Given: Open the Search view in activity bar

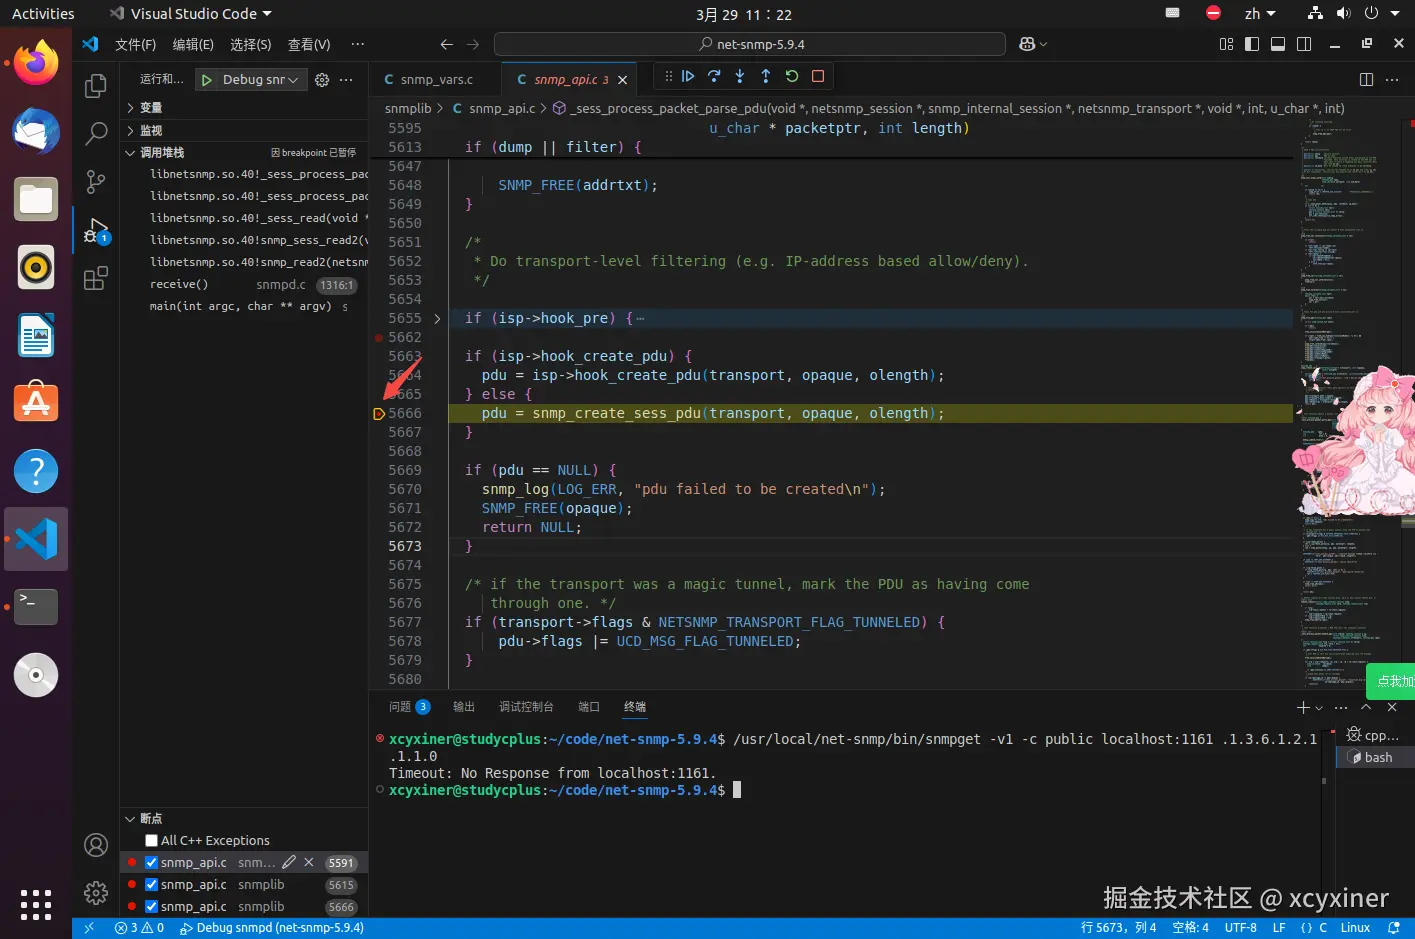Looking at the screenshot, I should click(96, 133).
